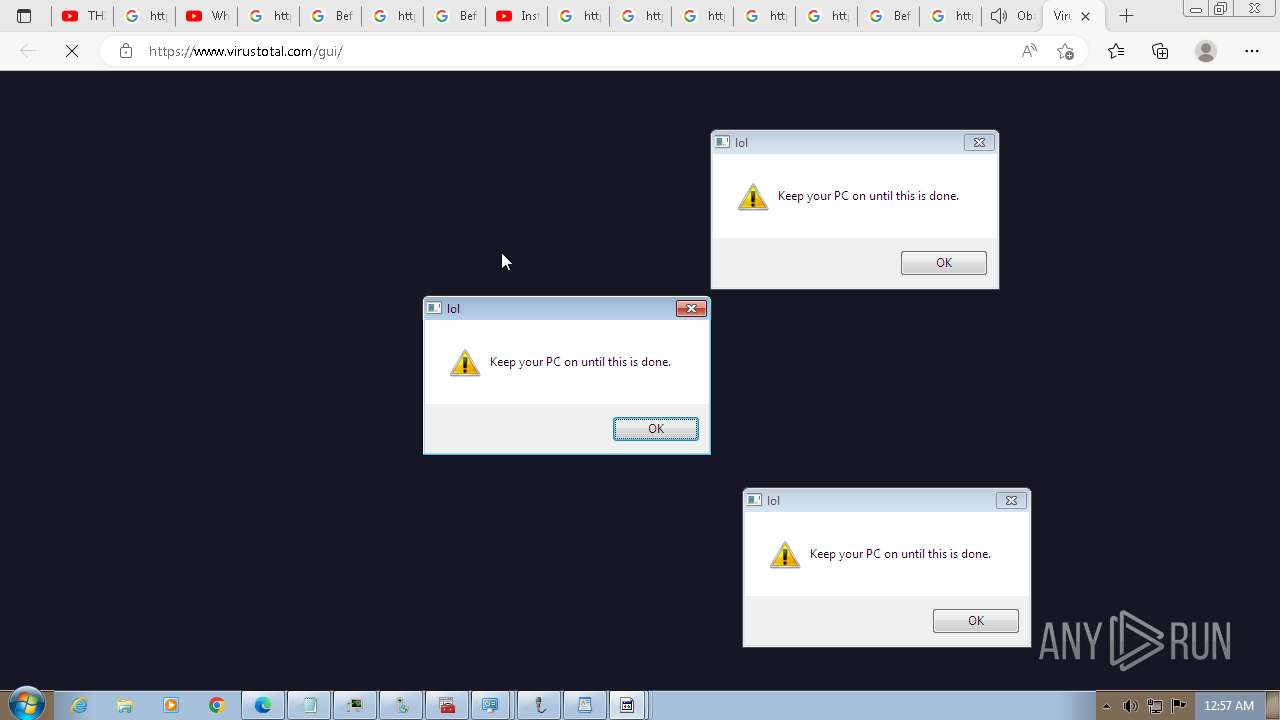Click OK in the lower-right lol dialog
The height and width of the screenshot is (720, 1280).
[976, 620]
